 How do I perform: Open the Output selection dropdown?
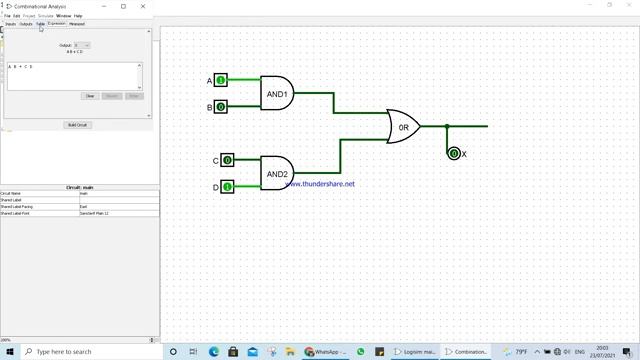(82, 45)
